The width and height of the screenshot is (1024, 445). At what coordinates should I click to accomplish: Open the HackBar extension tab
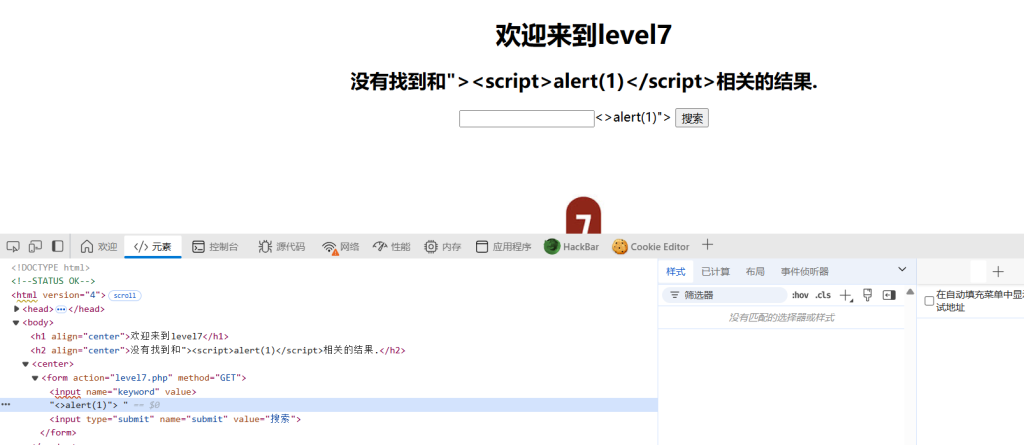[x=571, y=246]
